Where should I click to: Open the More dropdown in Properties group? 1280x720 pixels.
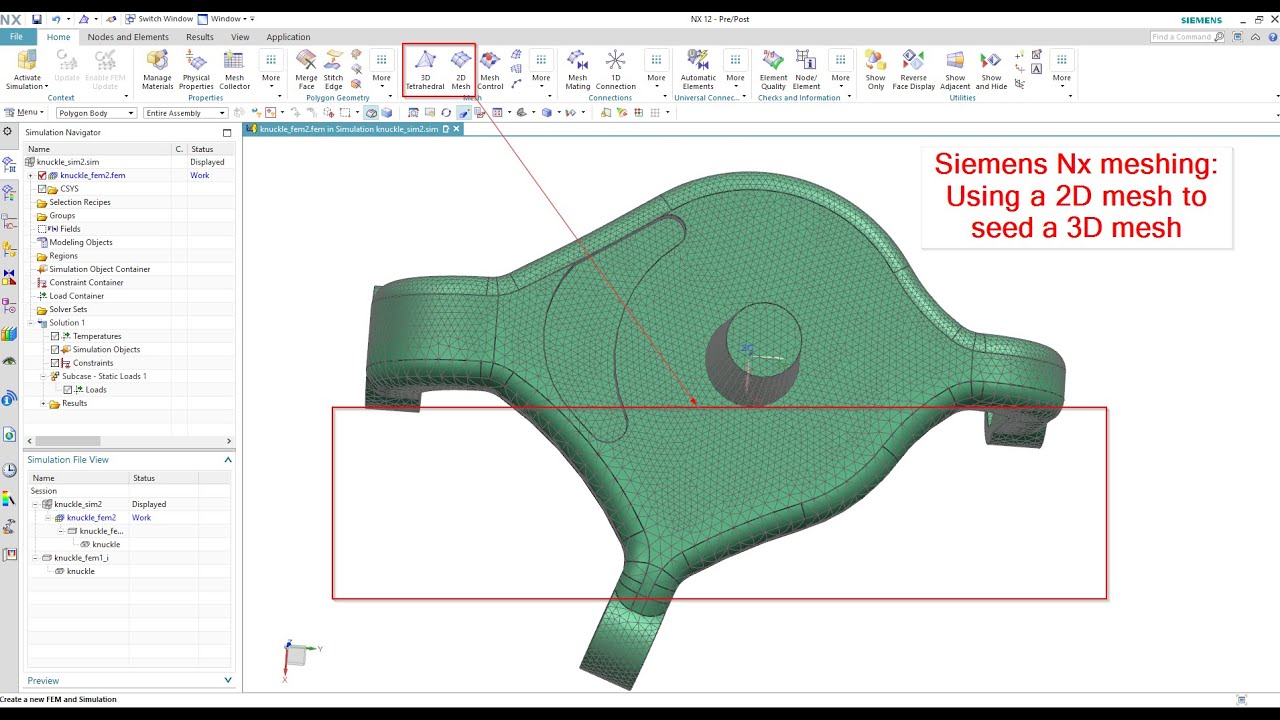(x=271, y=69)
